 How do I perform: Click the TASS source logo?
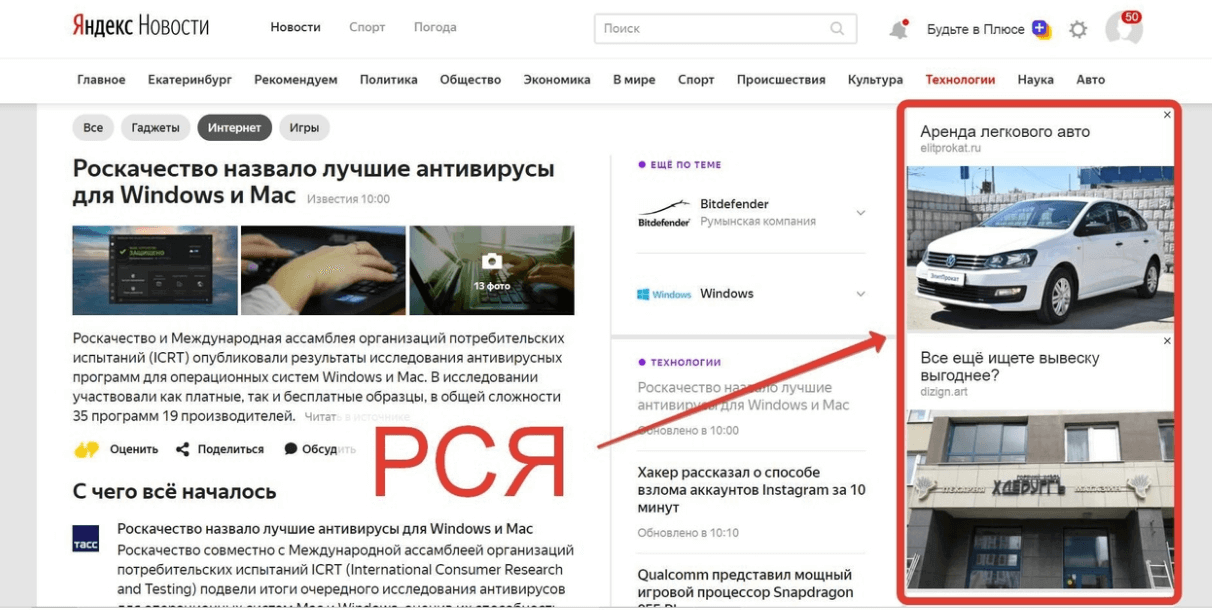point(86,538)
